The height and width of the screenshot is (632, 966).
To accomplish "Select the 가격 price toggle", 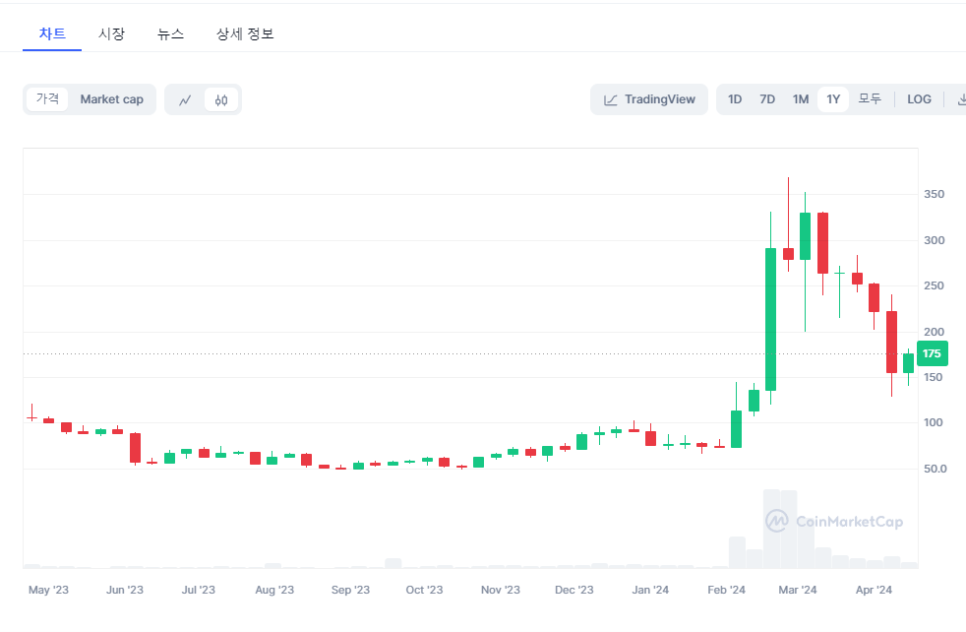I will point(47,99).
